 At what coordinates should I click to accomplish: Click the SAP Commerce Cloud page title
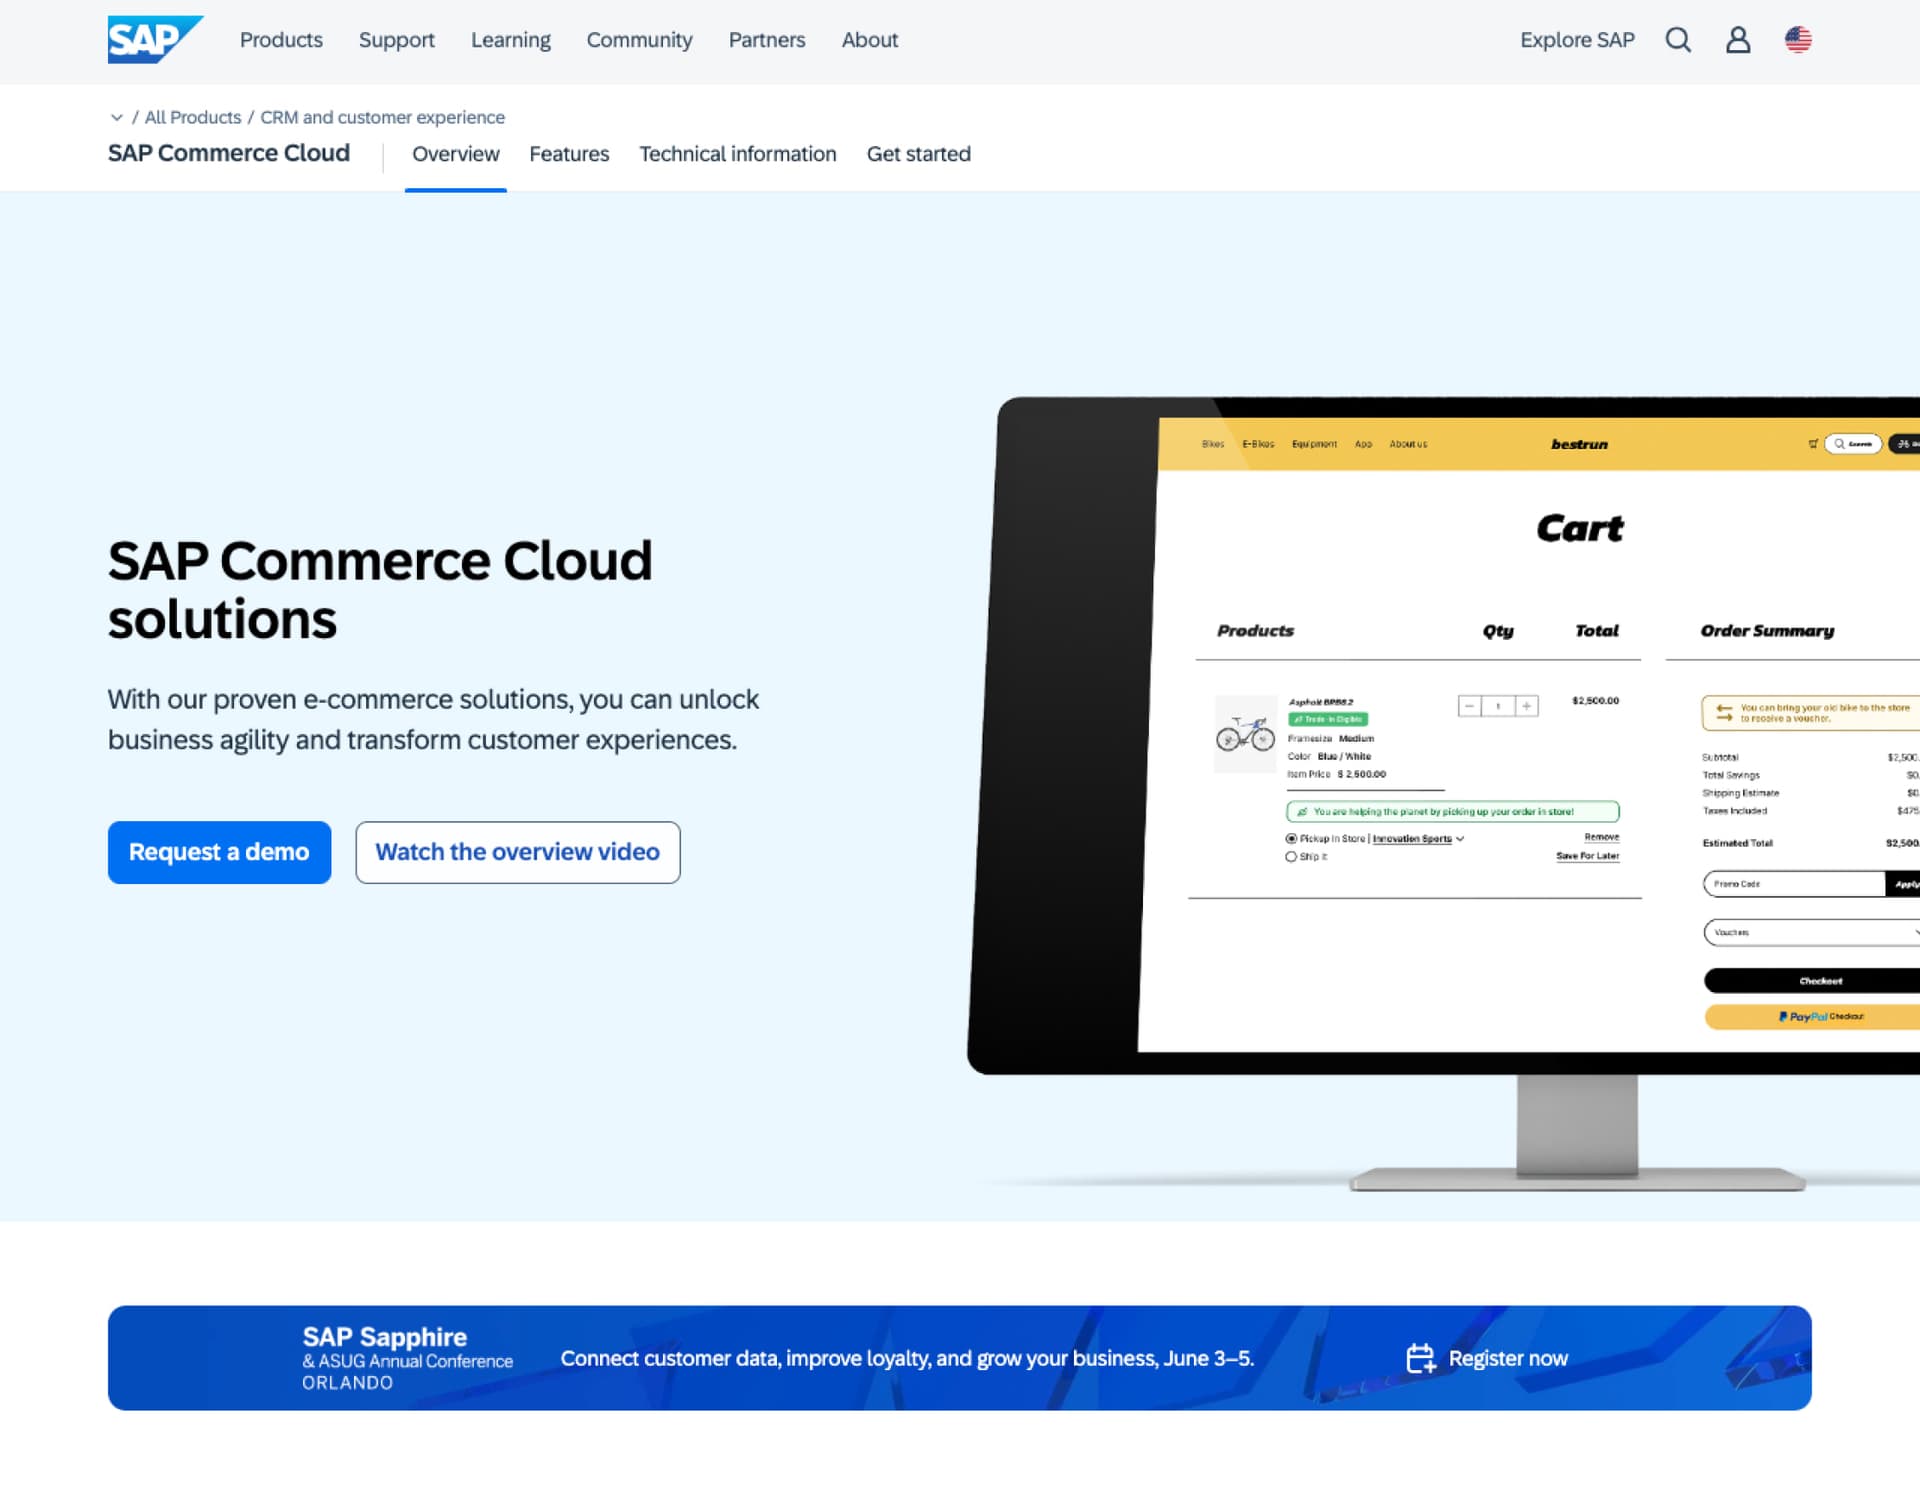tap(229, 153)
